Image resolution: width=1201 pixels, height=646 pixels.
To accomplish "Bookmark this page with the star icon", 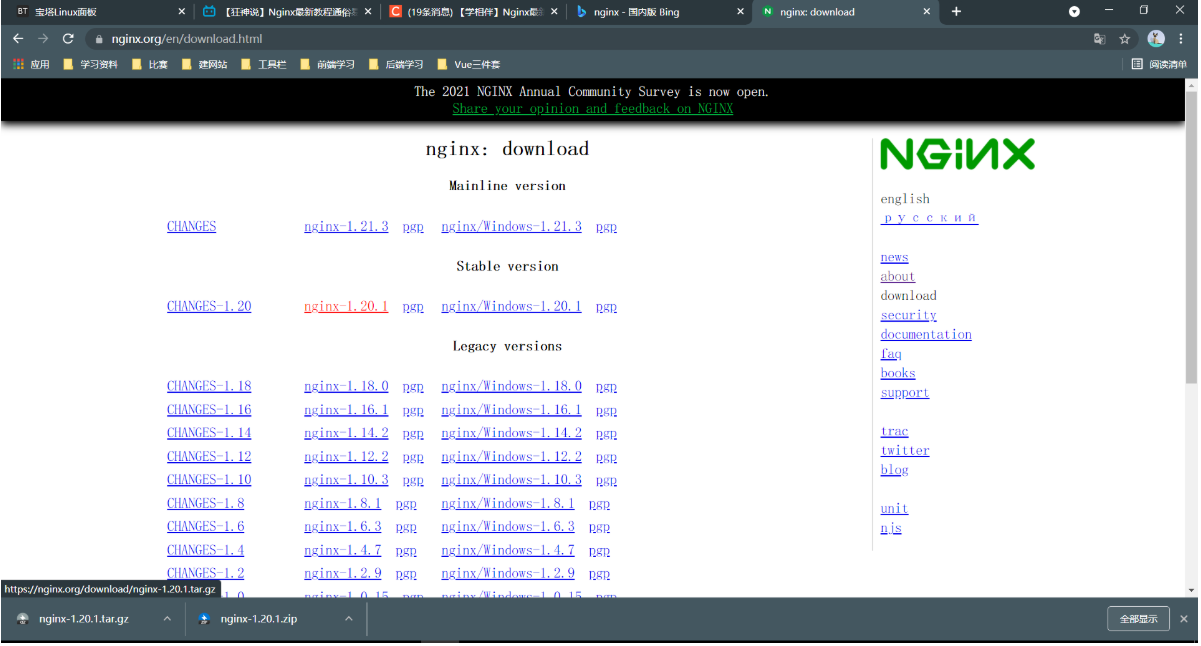I will coord(1125,39).
